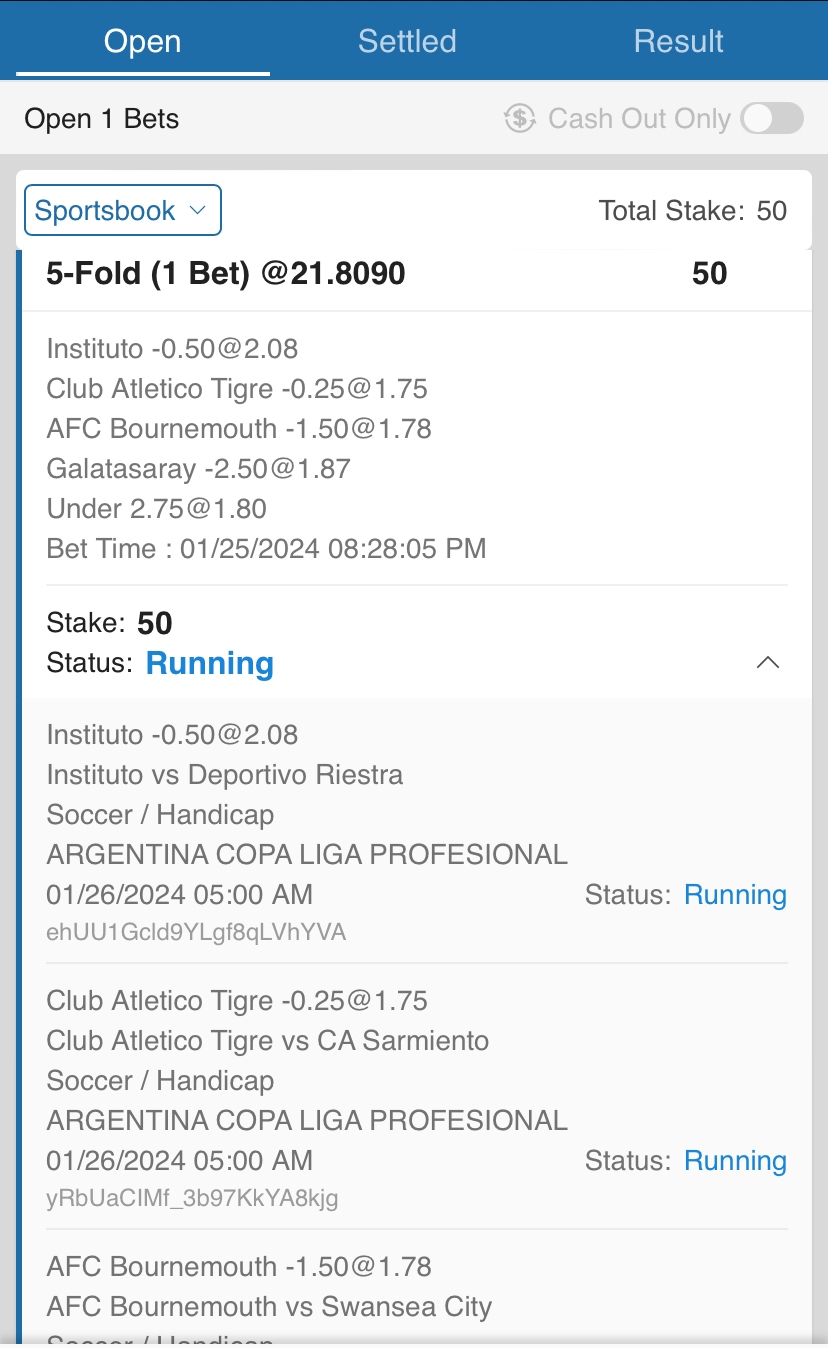Select the Open bets tab
The height and width of the screenshot is (1348, 828).
click(x=143, y=41)
